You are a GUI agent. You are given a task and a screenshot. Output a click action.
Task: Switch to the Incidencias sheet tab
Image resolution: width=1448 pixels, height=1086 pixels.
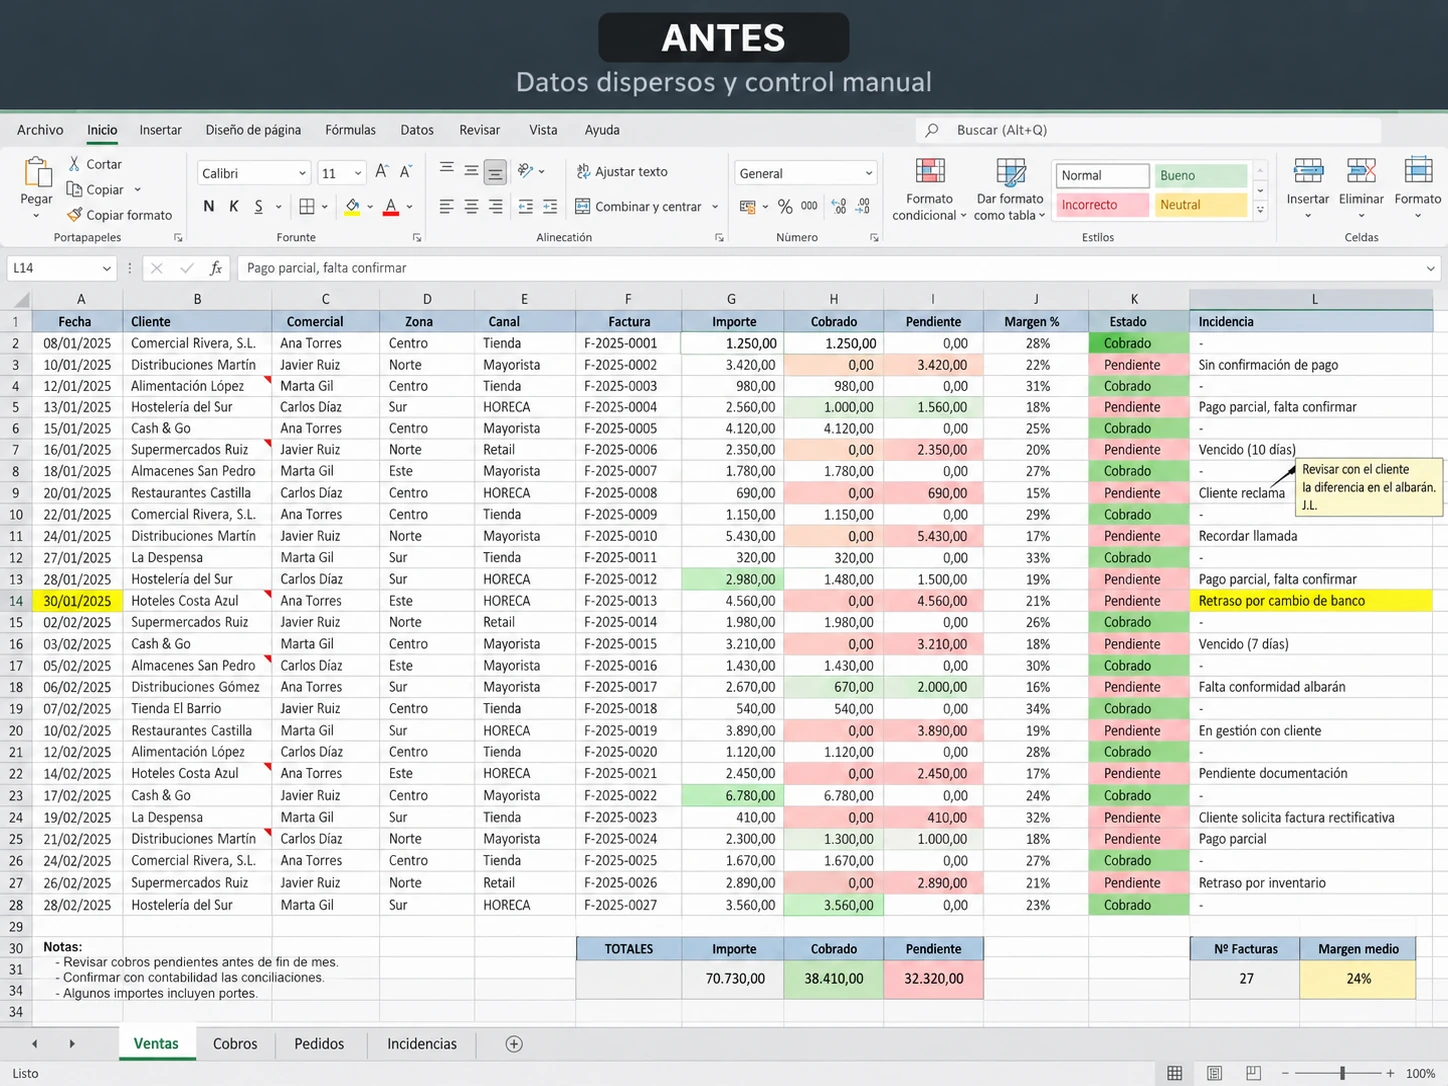(422, 1044)
